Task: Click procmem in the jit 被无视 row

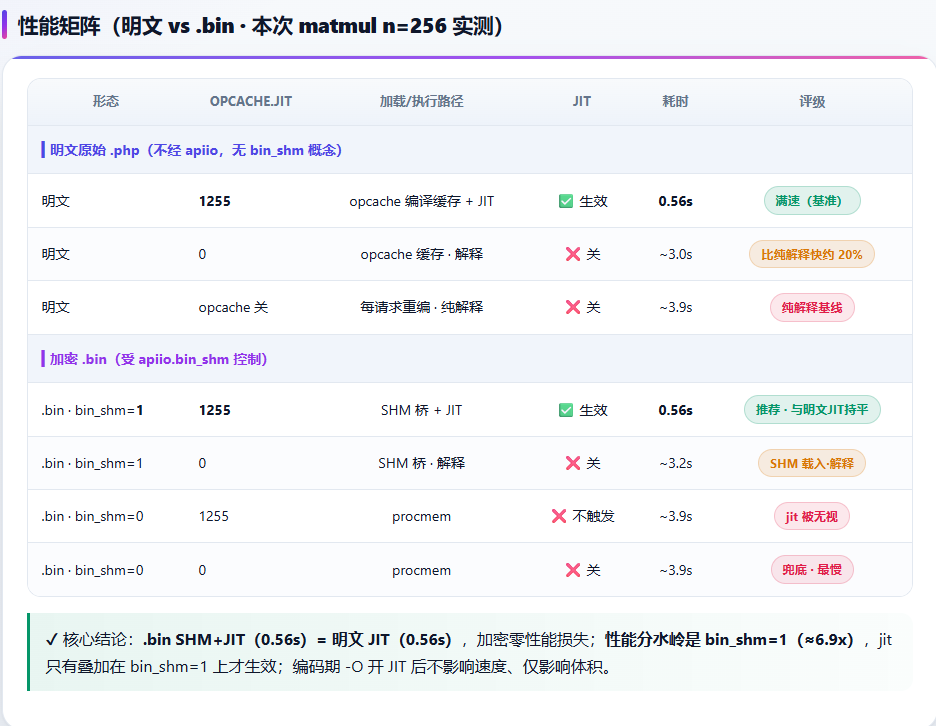Action: (421, 517)
